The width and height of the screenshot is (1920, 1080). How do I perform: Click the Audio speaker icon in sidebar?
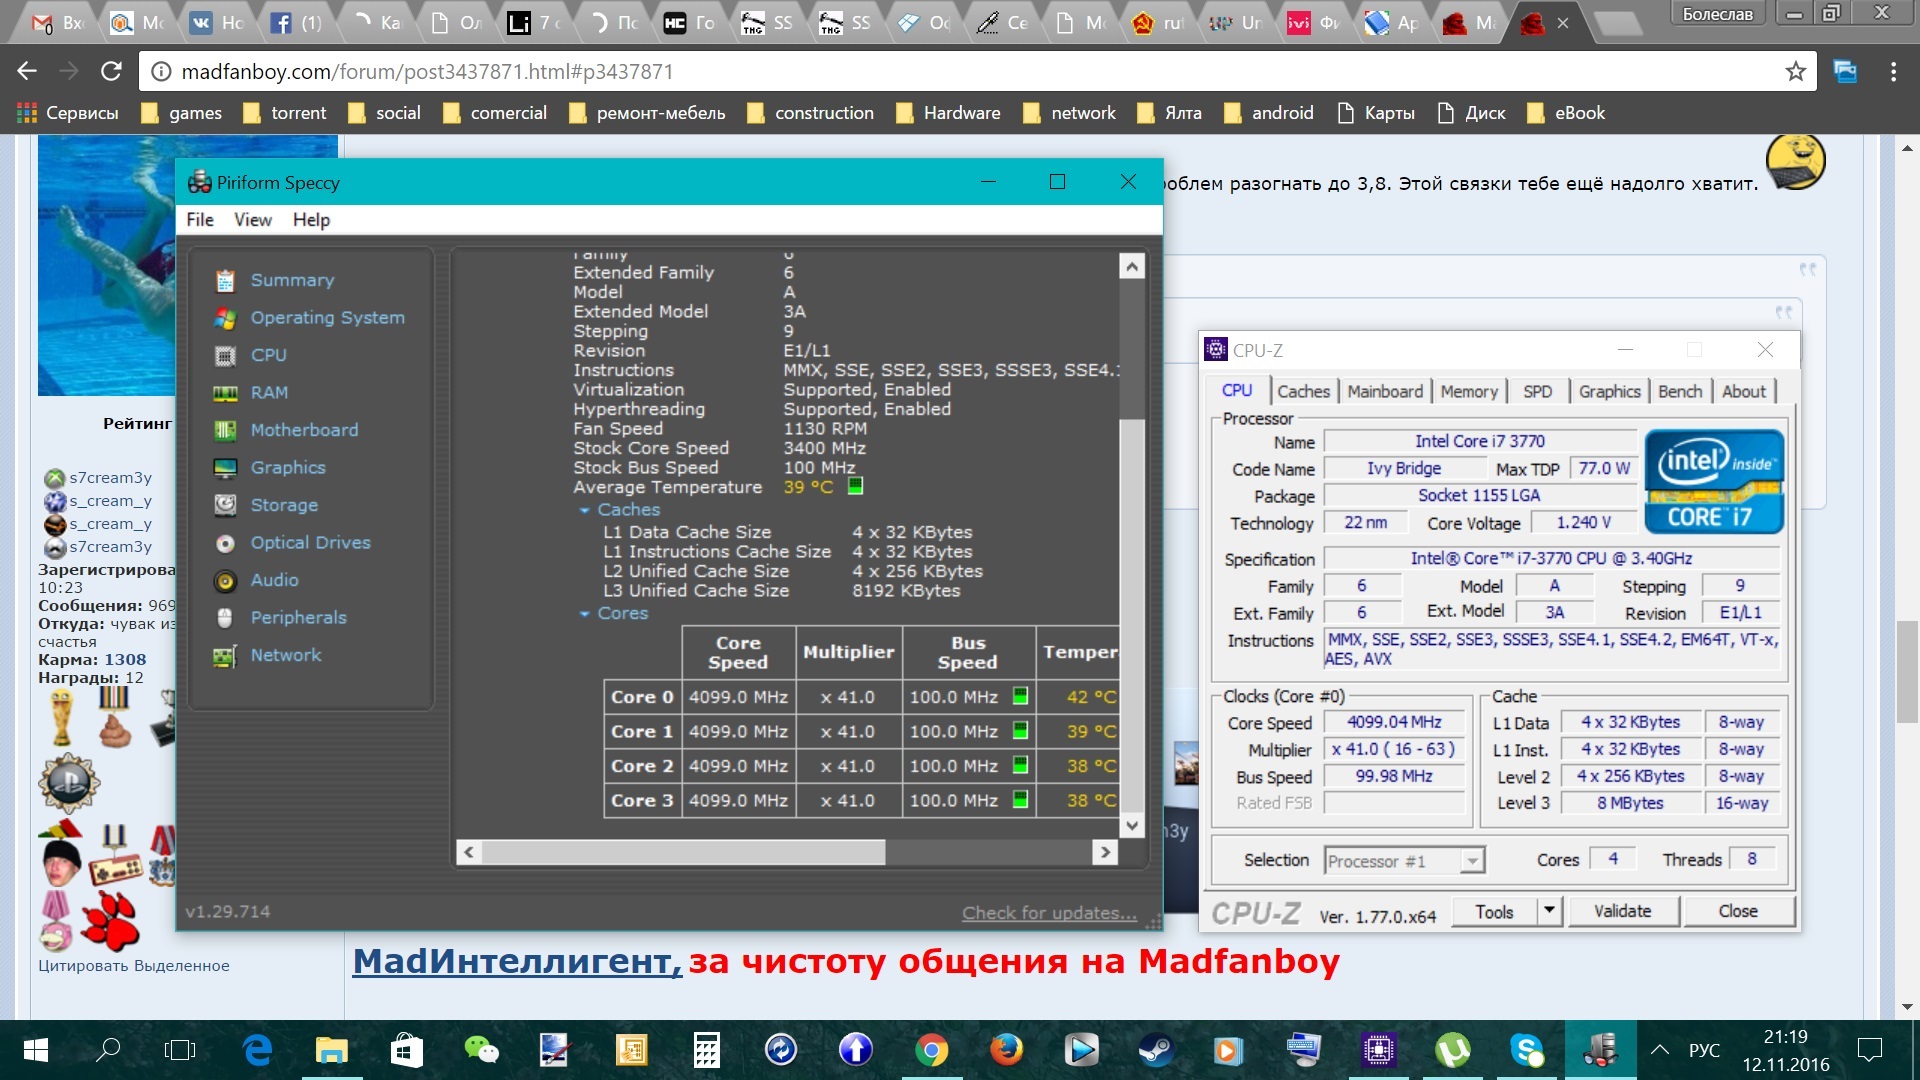(x=225, y=581)
